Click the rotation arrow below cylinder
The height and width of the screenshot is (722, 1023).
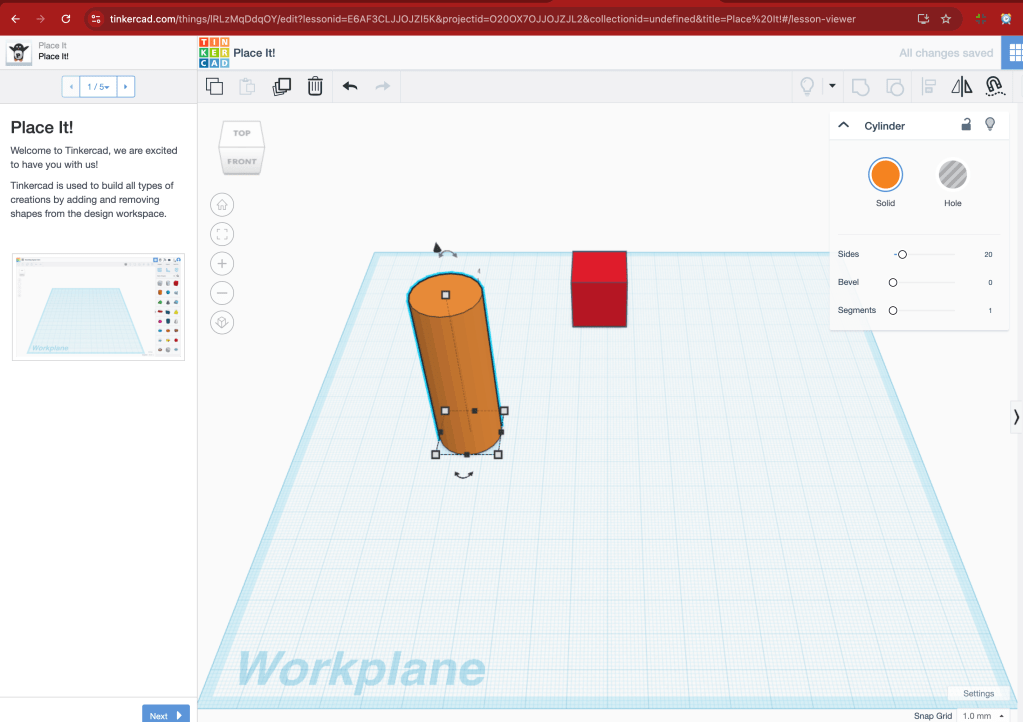(464, 475)
